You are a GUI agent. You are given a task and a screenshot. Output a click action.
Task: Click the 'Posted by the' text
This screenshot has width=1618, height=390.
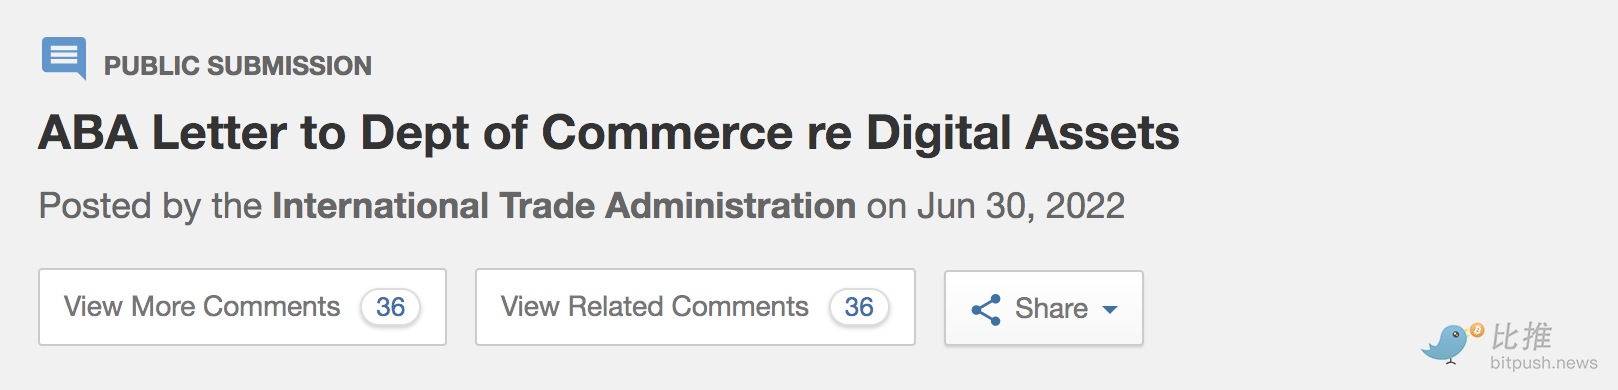150,206
